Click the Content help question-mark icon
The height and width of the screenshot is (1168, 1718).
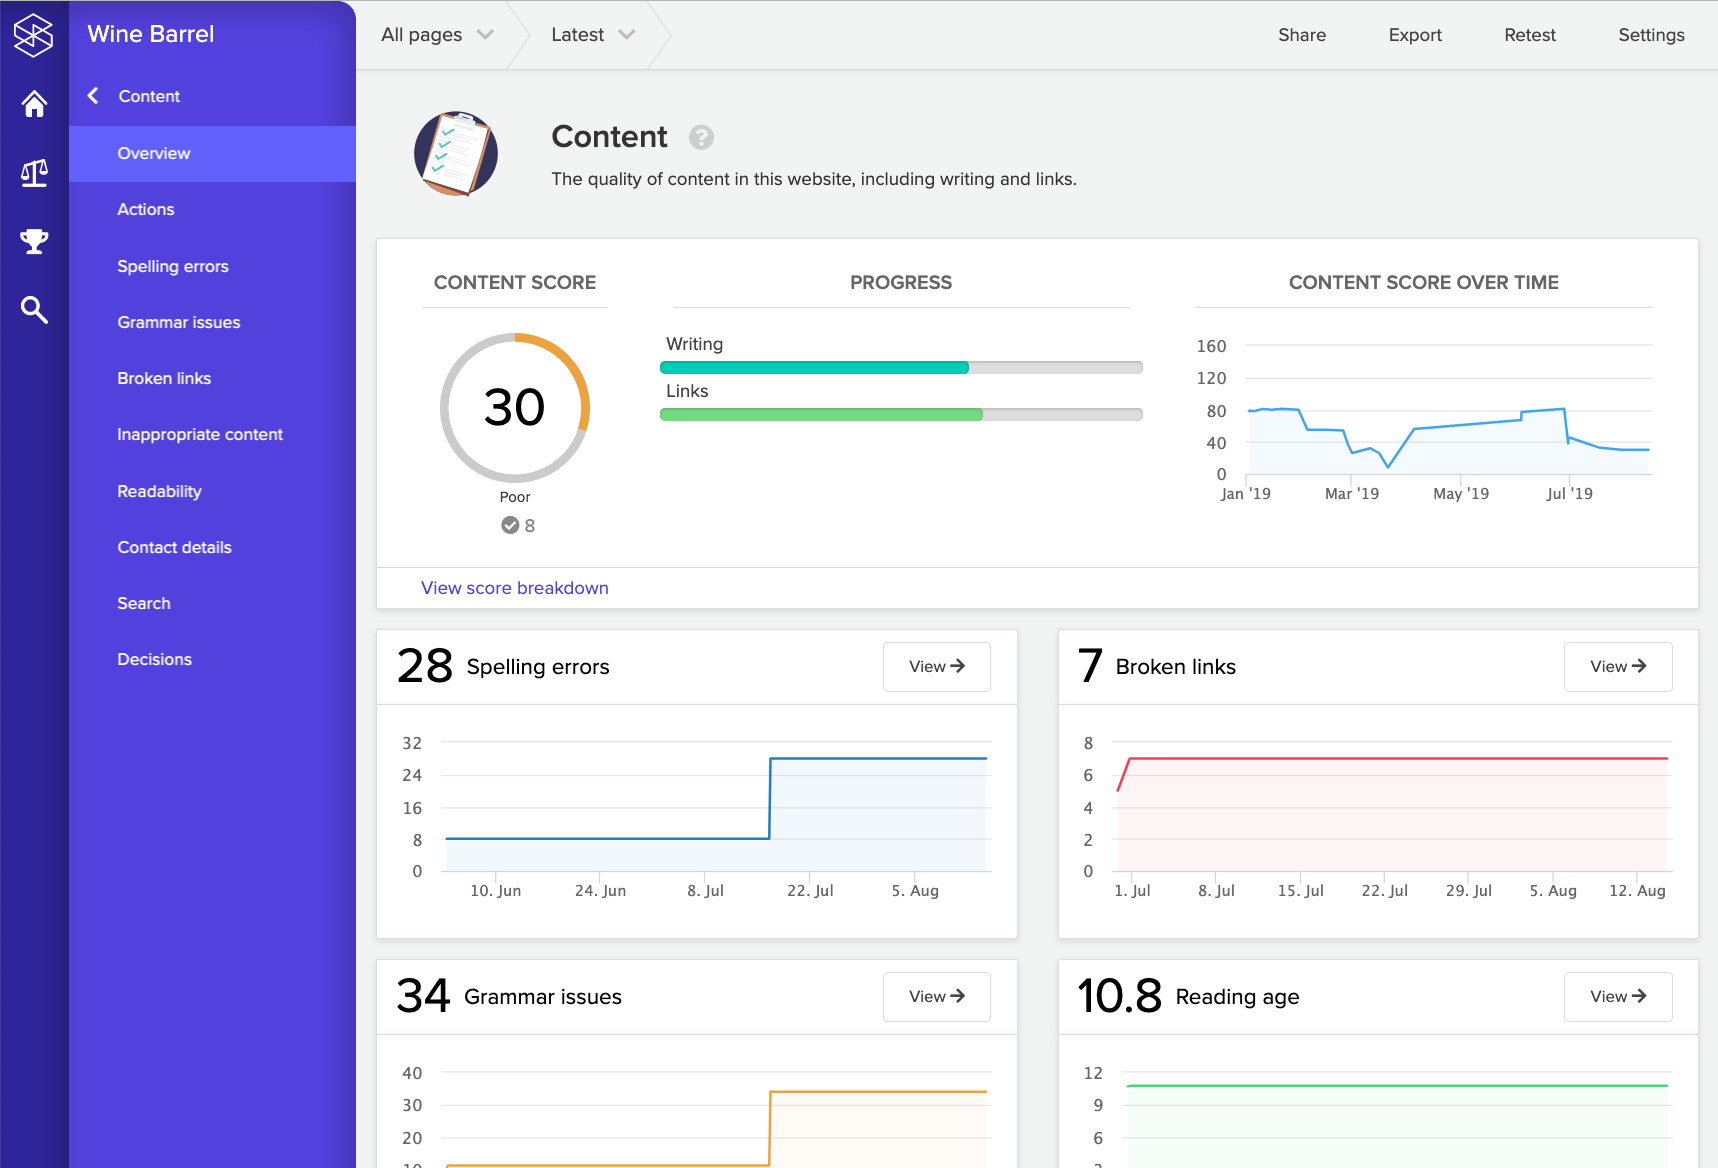coord(701,138)
